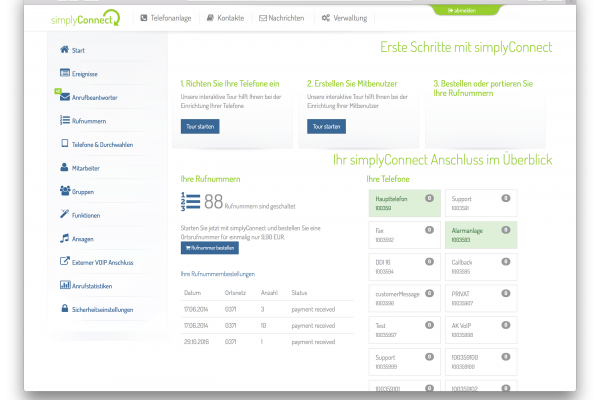600x400 pixels.
Task: Select the 100359100 phone card
Action: click(481, 362)
